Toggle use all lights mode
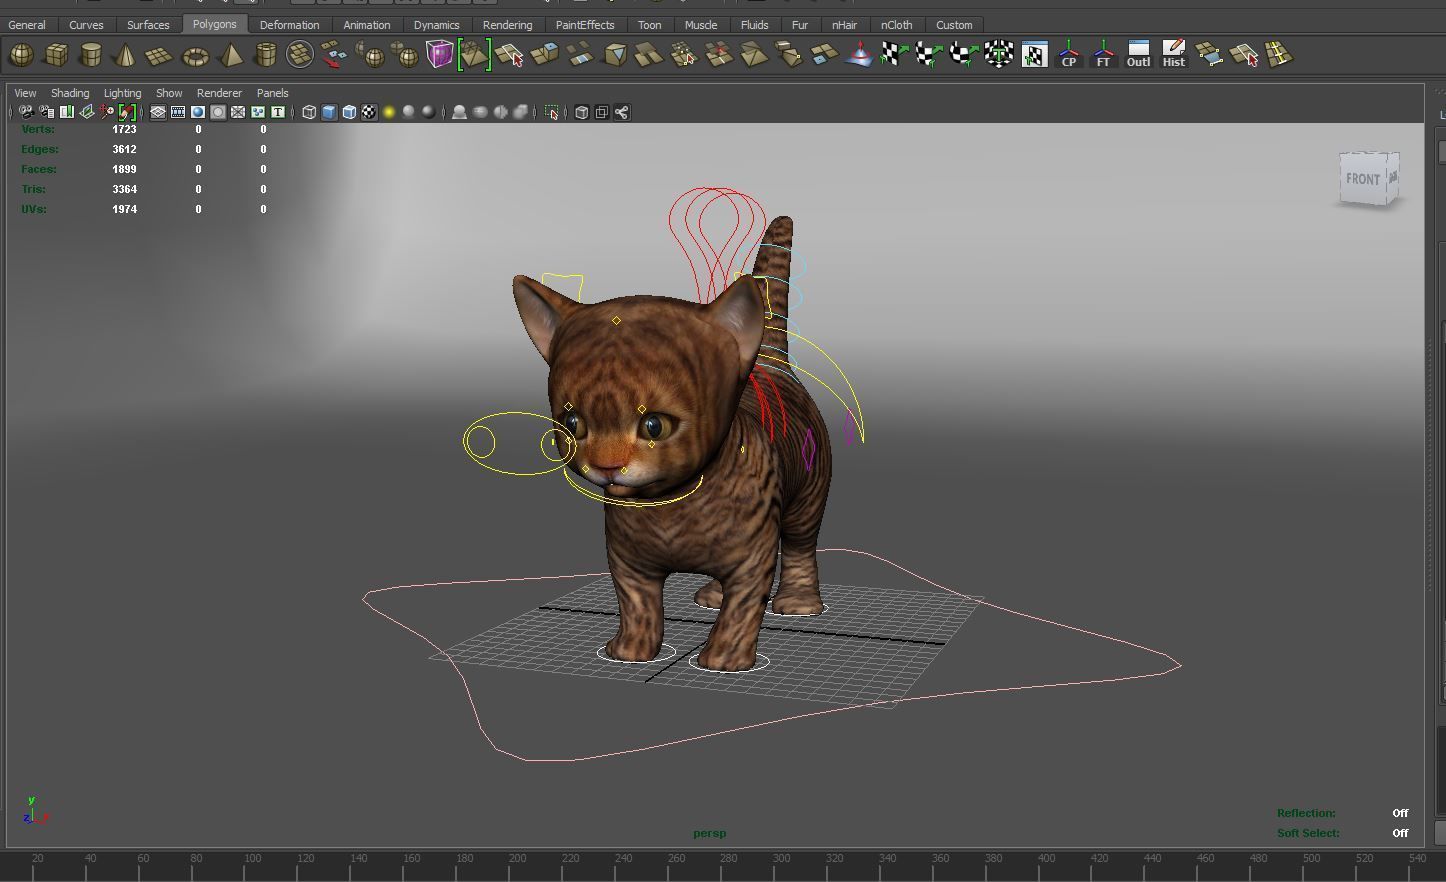 [389, 112]
